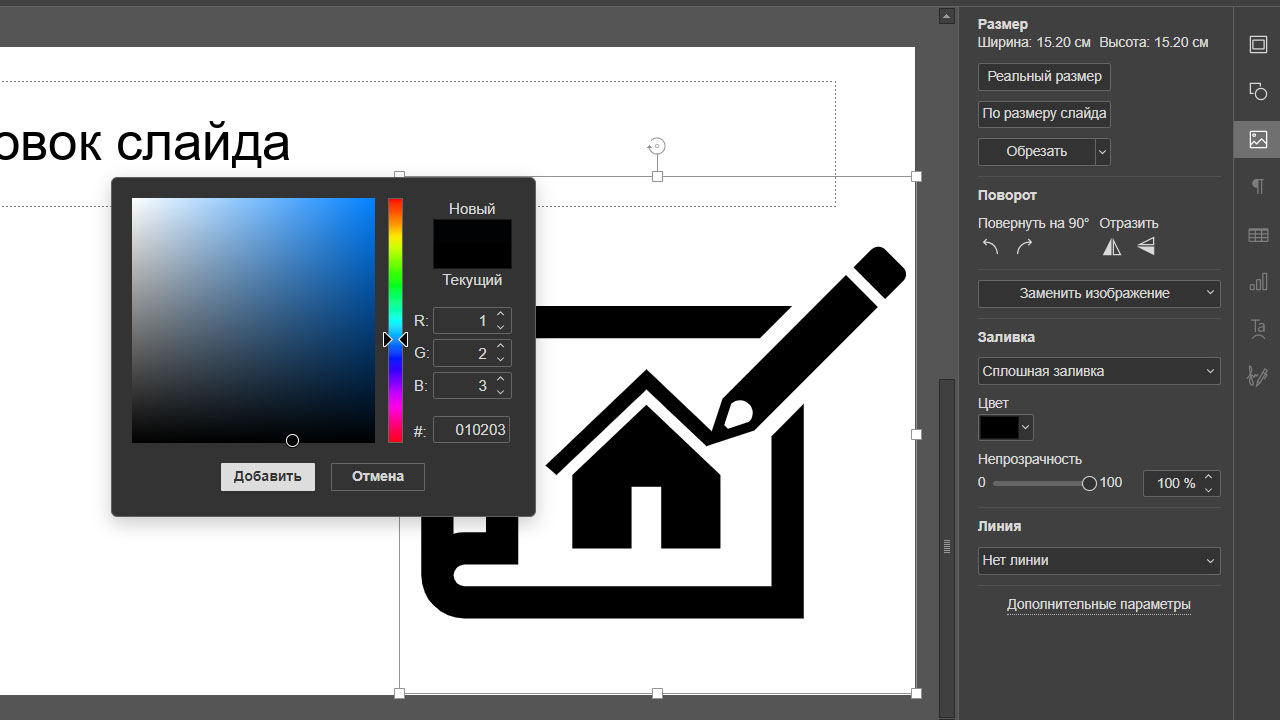Click the hue spectrum bar
The height and width of the screenshot is (720, 1280).
coord(395,320)
